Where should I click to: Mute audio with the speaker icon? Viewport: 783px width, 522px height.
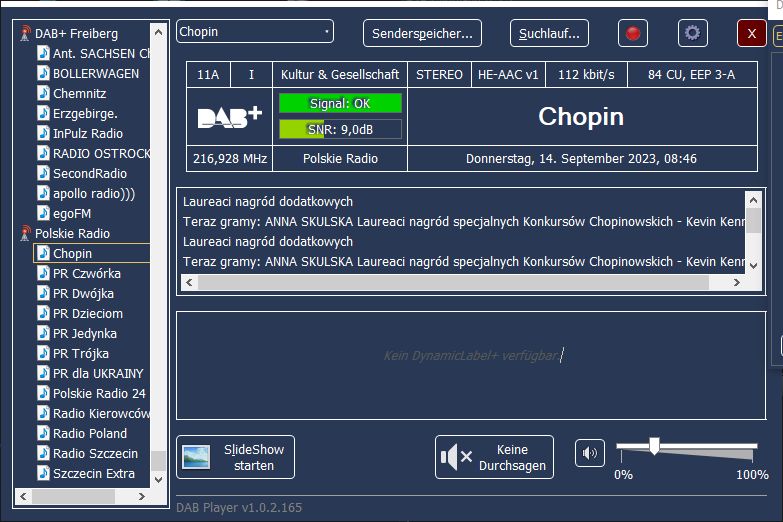590,454
